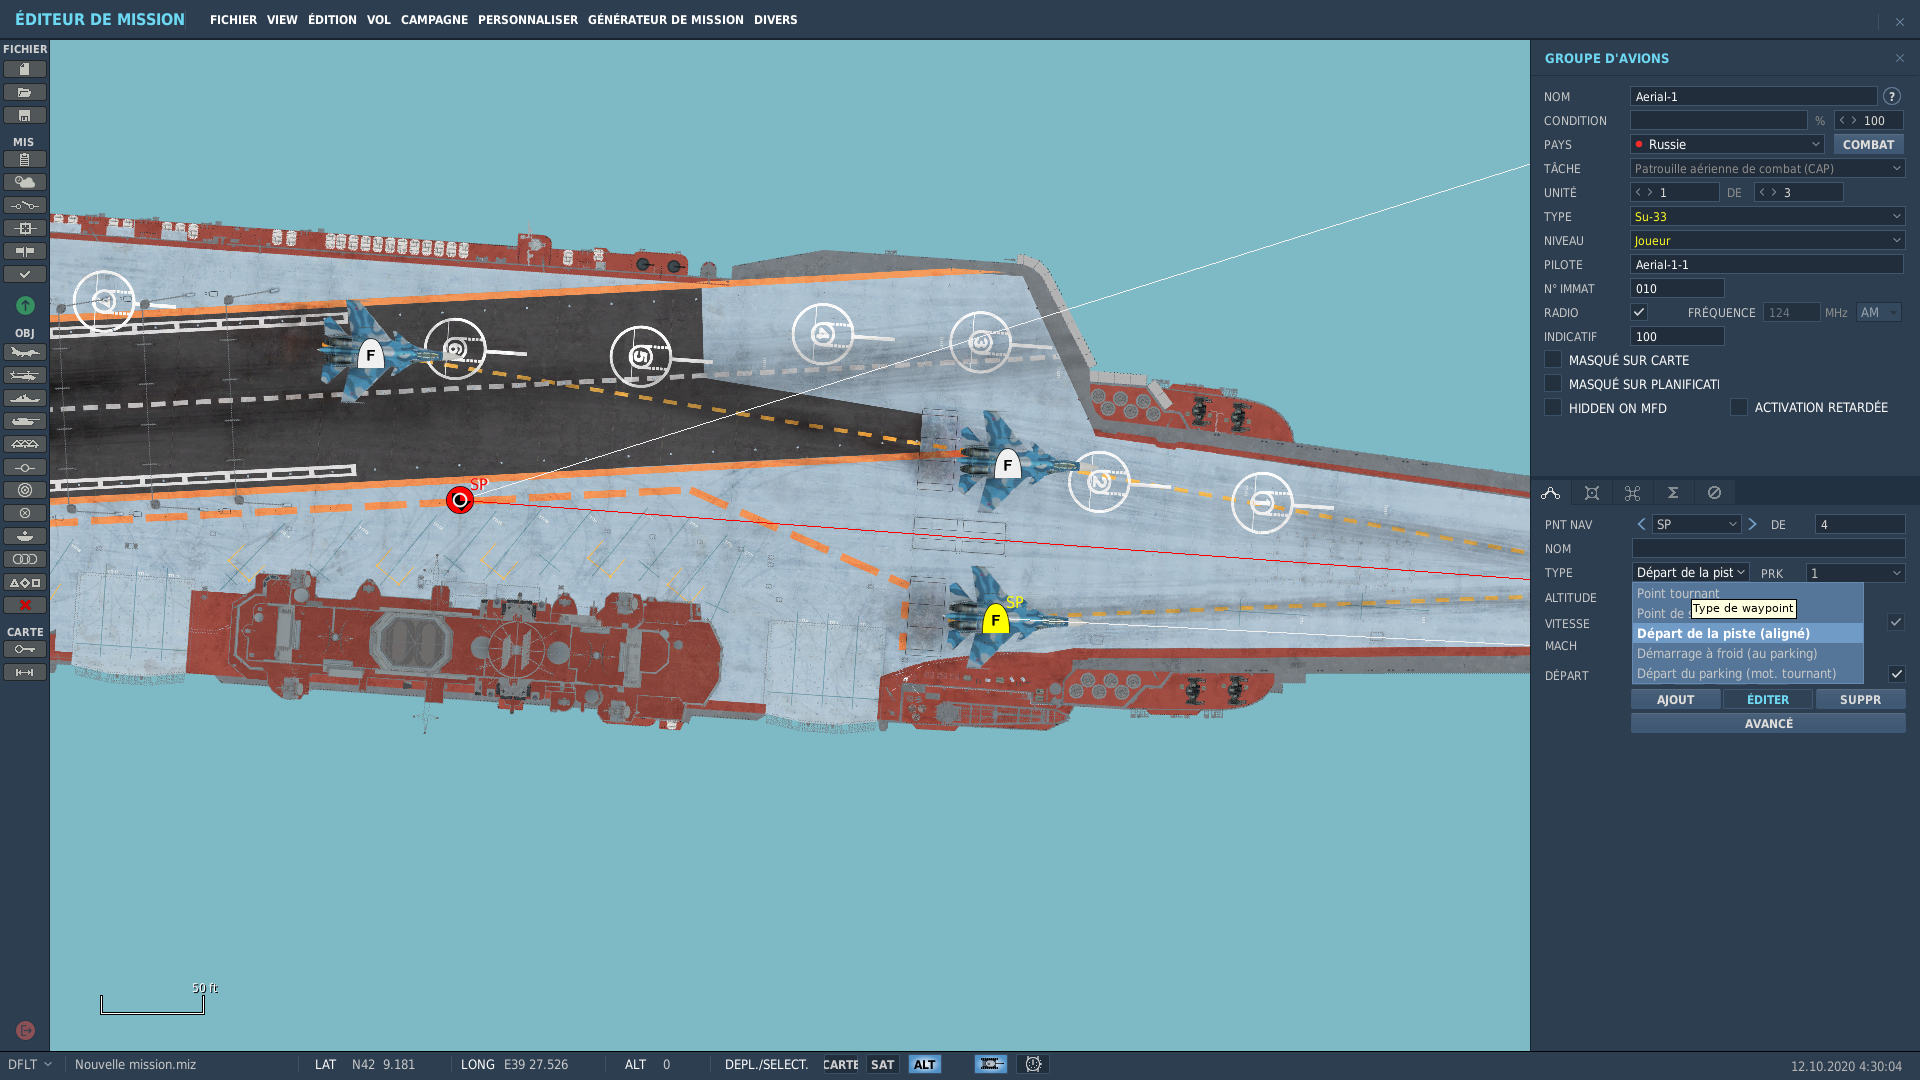1920x1080 pixels.
Task: Open the TÂCHE task dropdown
Action: point(1768,168)
